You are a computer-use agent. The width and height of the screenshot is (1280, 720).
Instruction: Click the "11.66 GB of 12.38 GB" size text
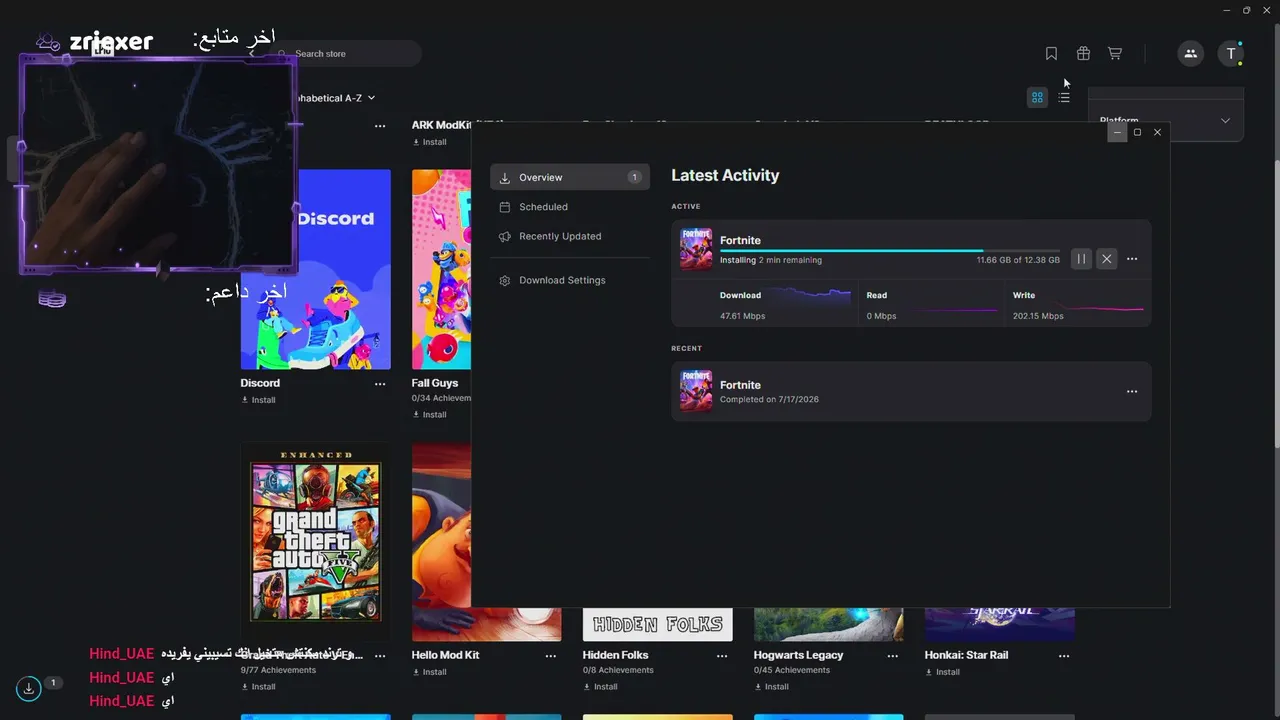[x=1018, y=260]
